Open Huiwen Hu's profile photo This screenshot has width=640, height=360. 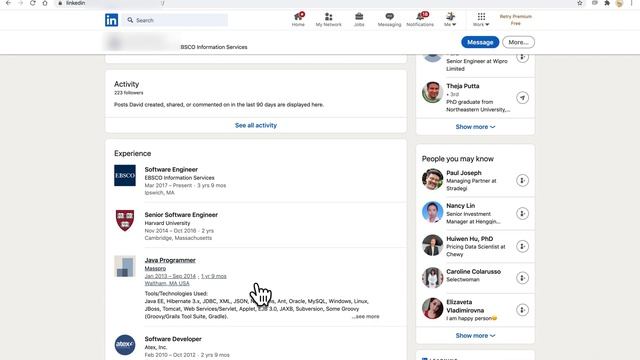coord(432,245)
